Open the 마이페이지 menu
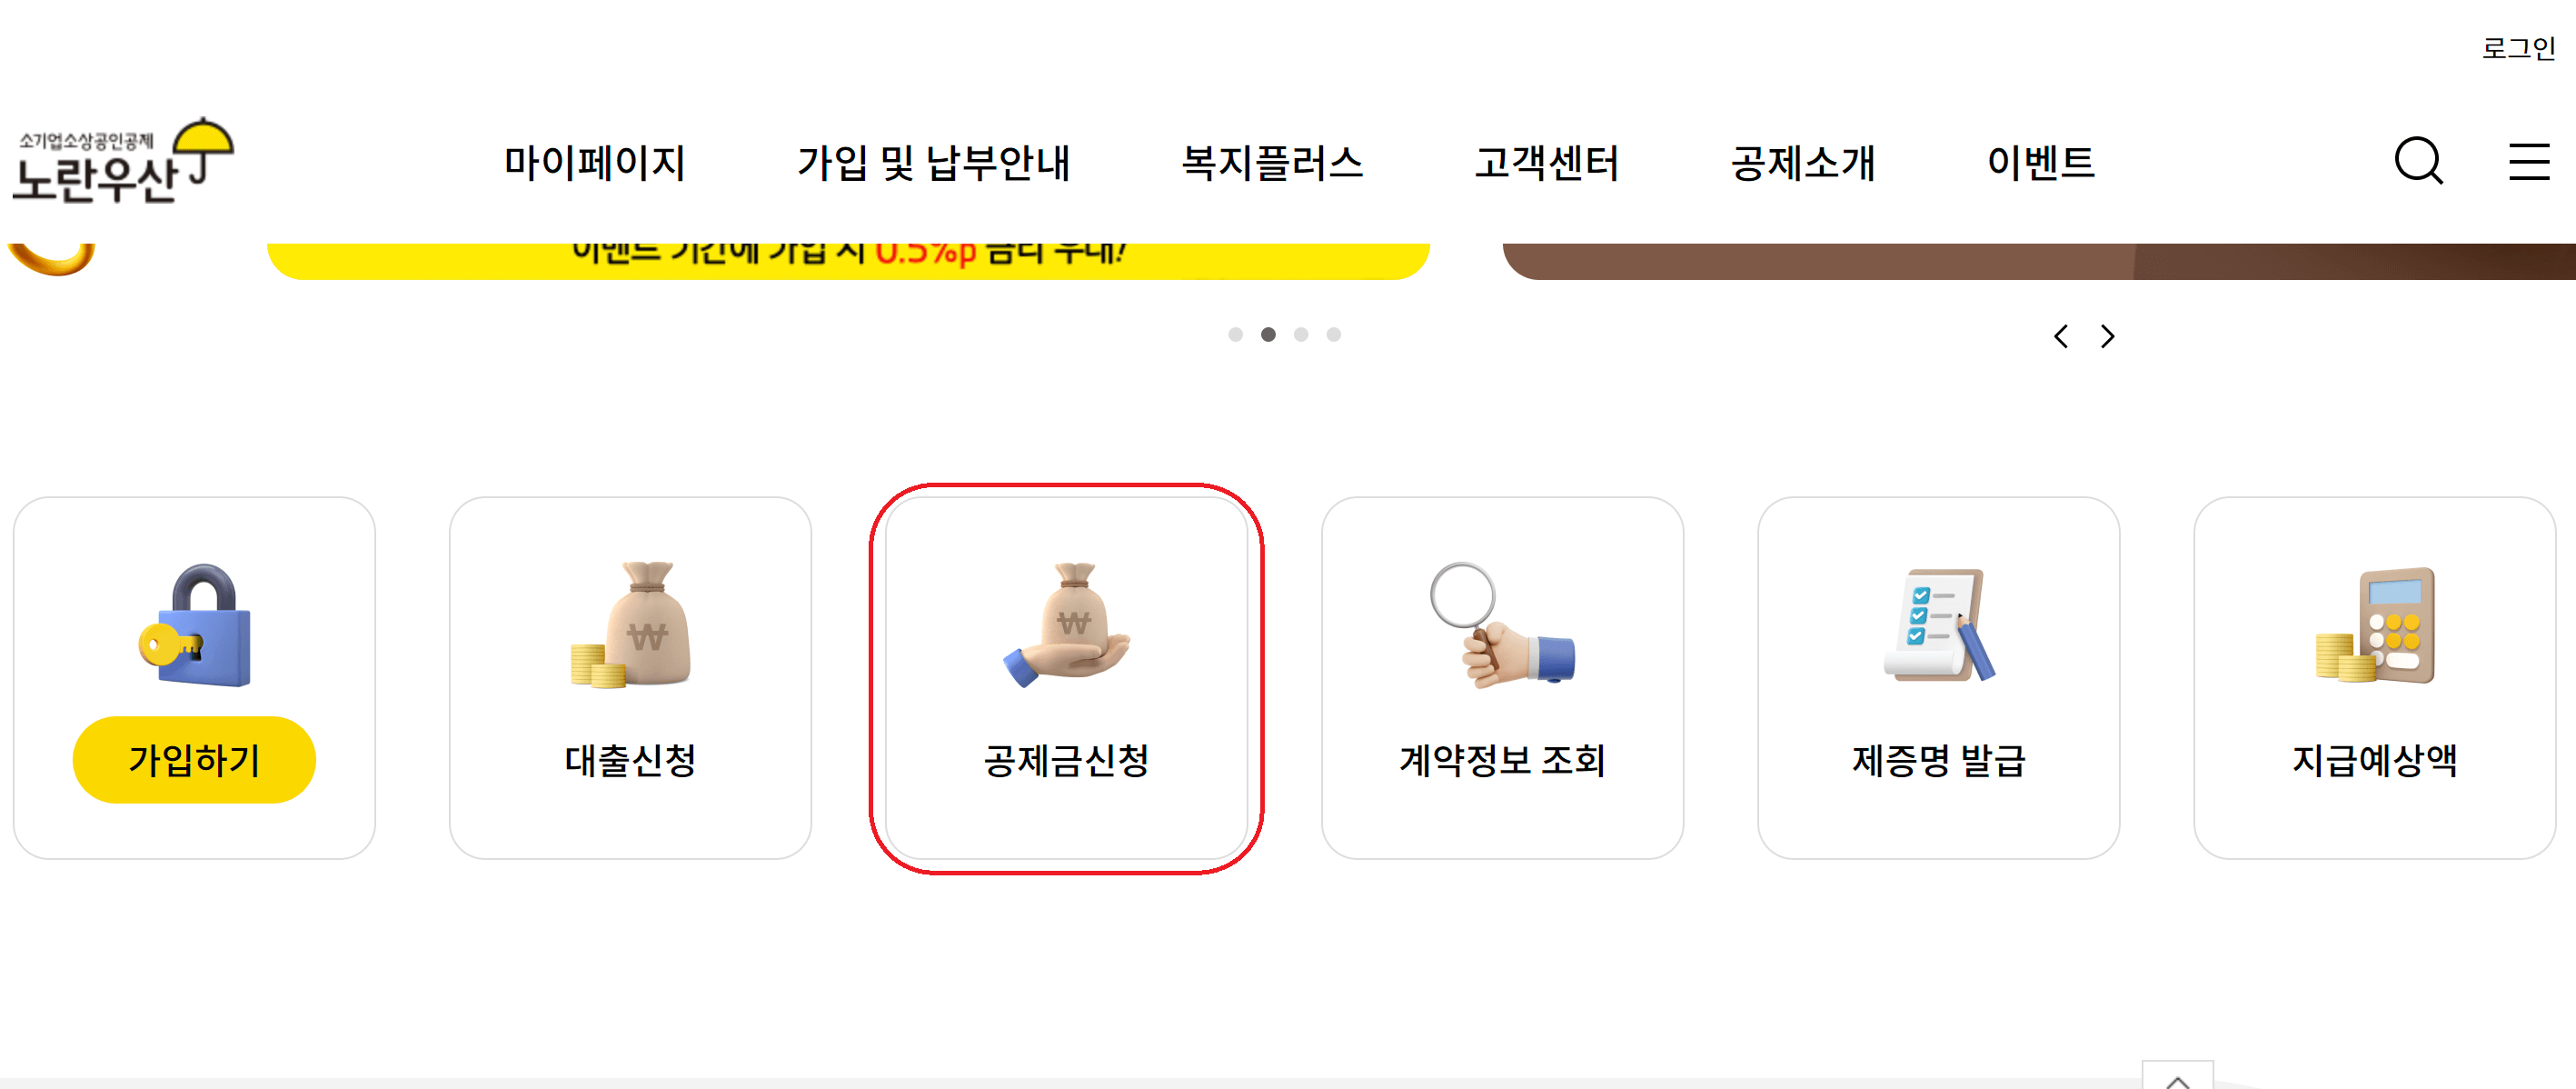The height and width of the screenshot is (1089, 2576). coord(595,165)
